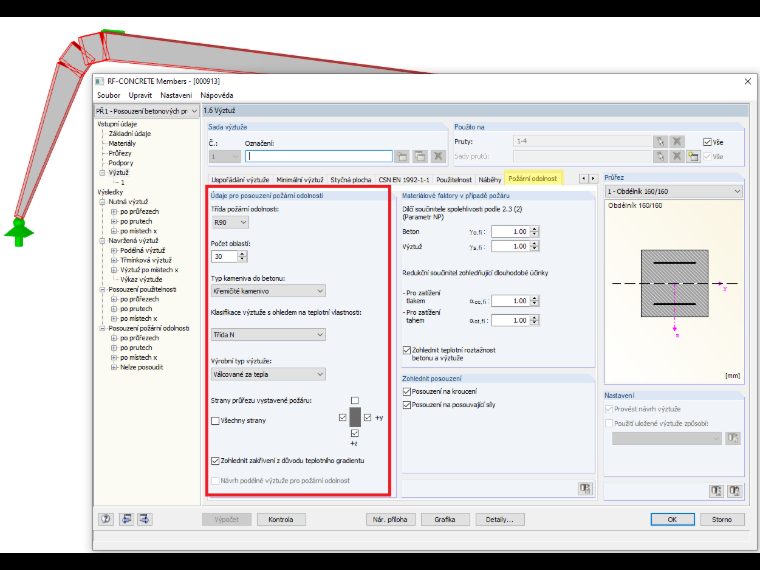Click the Grafika button

(445, 519)
